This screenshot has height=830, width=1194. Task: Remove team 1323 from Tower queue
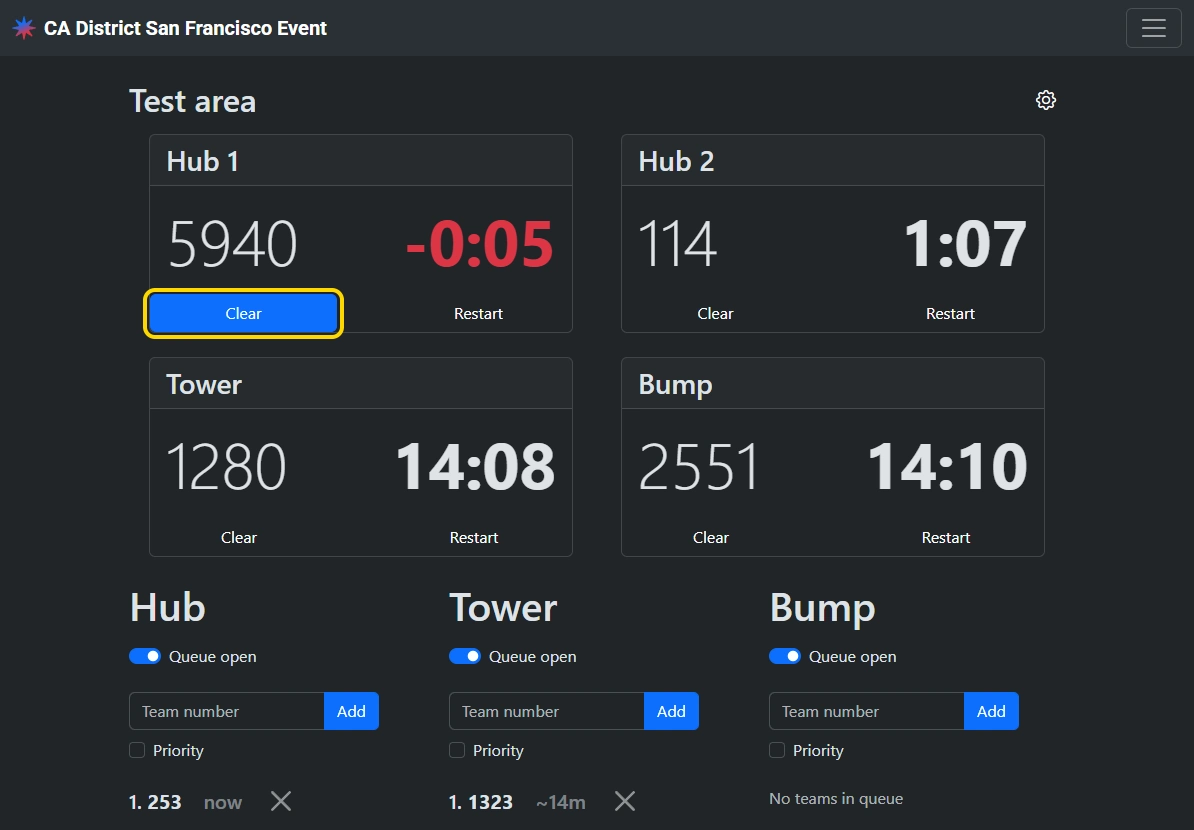click(x=625, y=801)
